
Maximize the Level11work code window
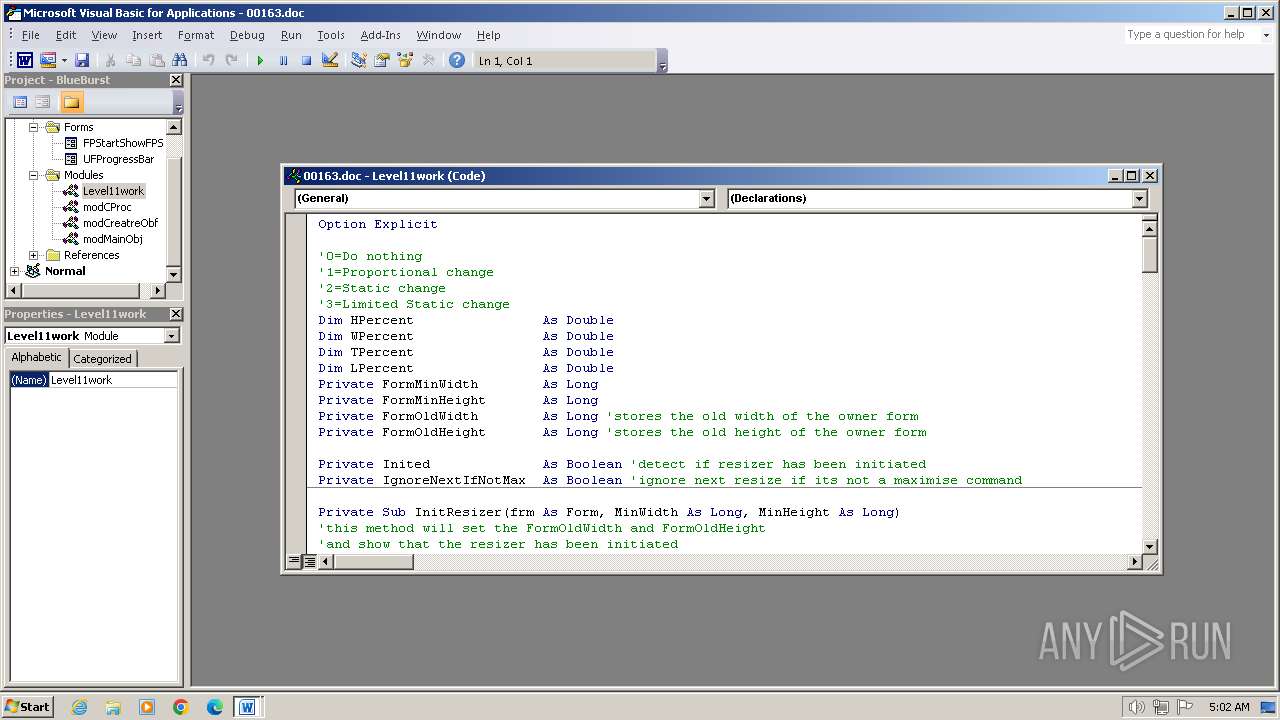click(x=1132, y=176)
